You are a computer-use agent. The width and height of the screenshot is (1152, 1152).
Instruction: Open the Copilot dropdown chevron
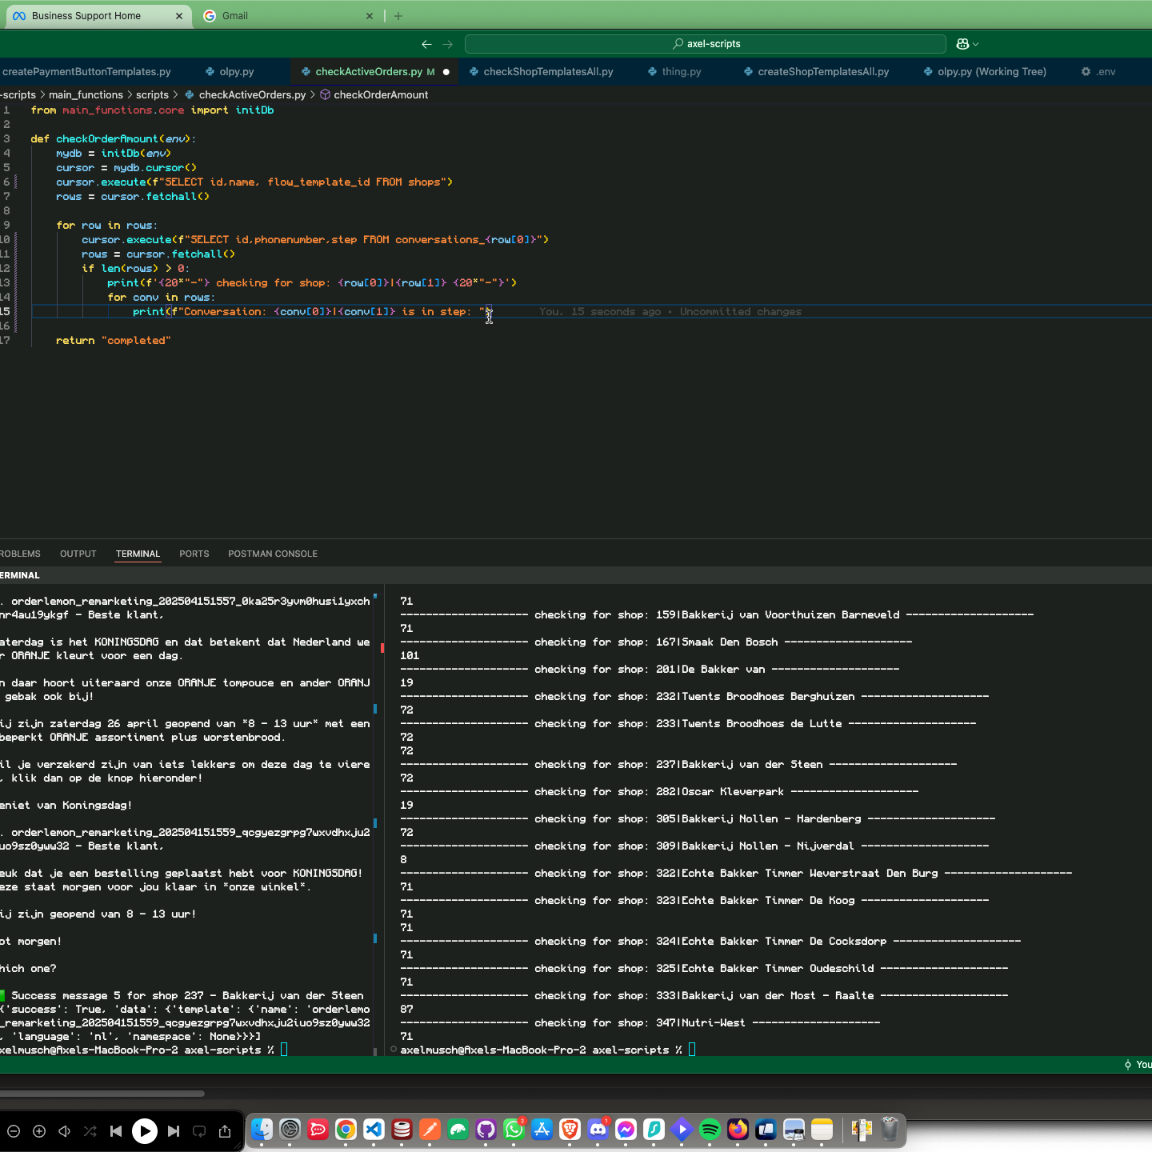pos(976,44)
